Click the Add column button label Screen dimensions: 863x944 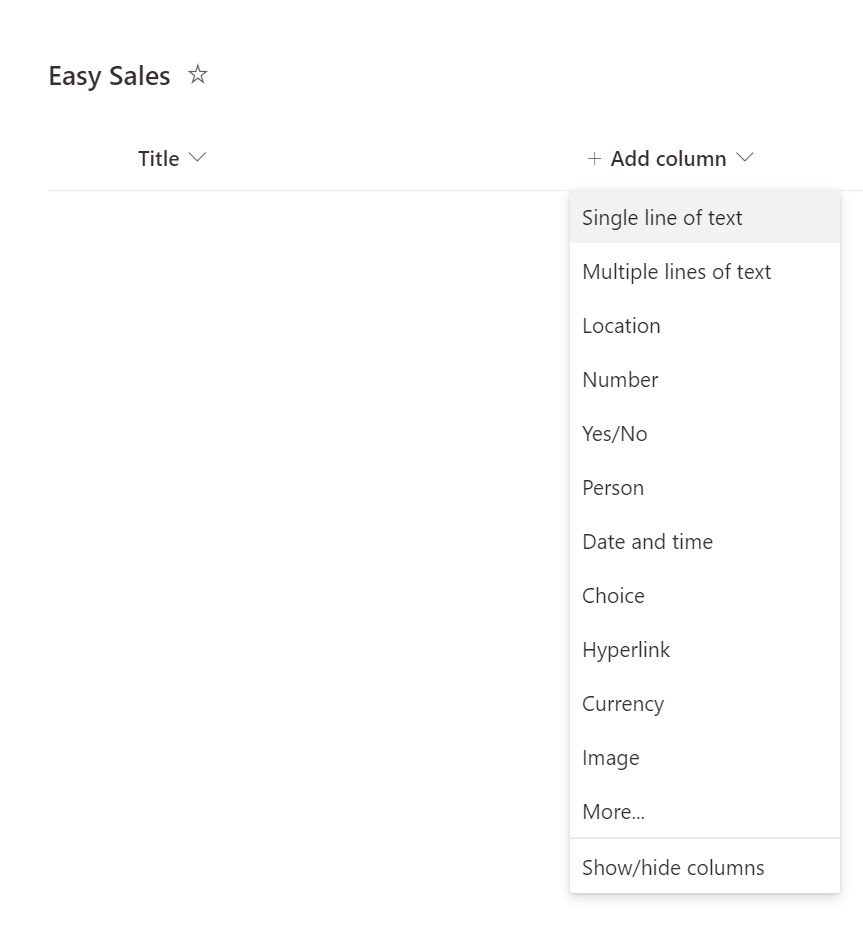pos(668,159)
